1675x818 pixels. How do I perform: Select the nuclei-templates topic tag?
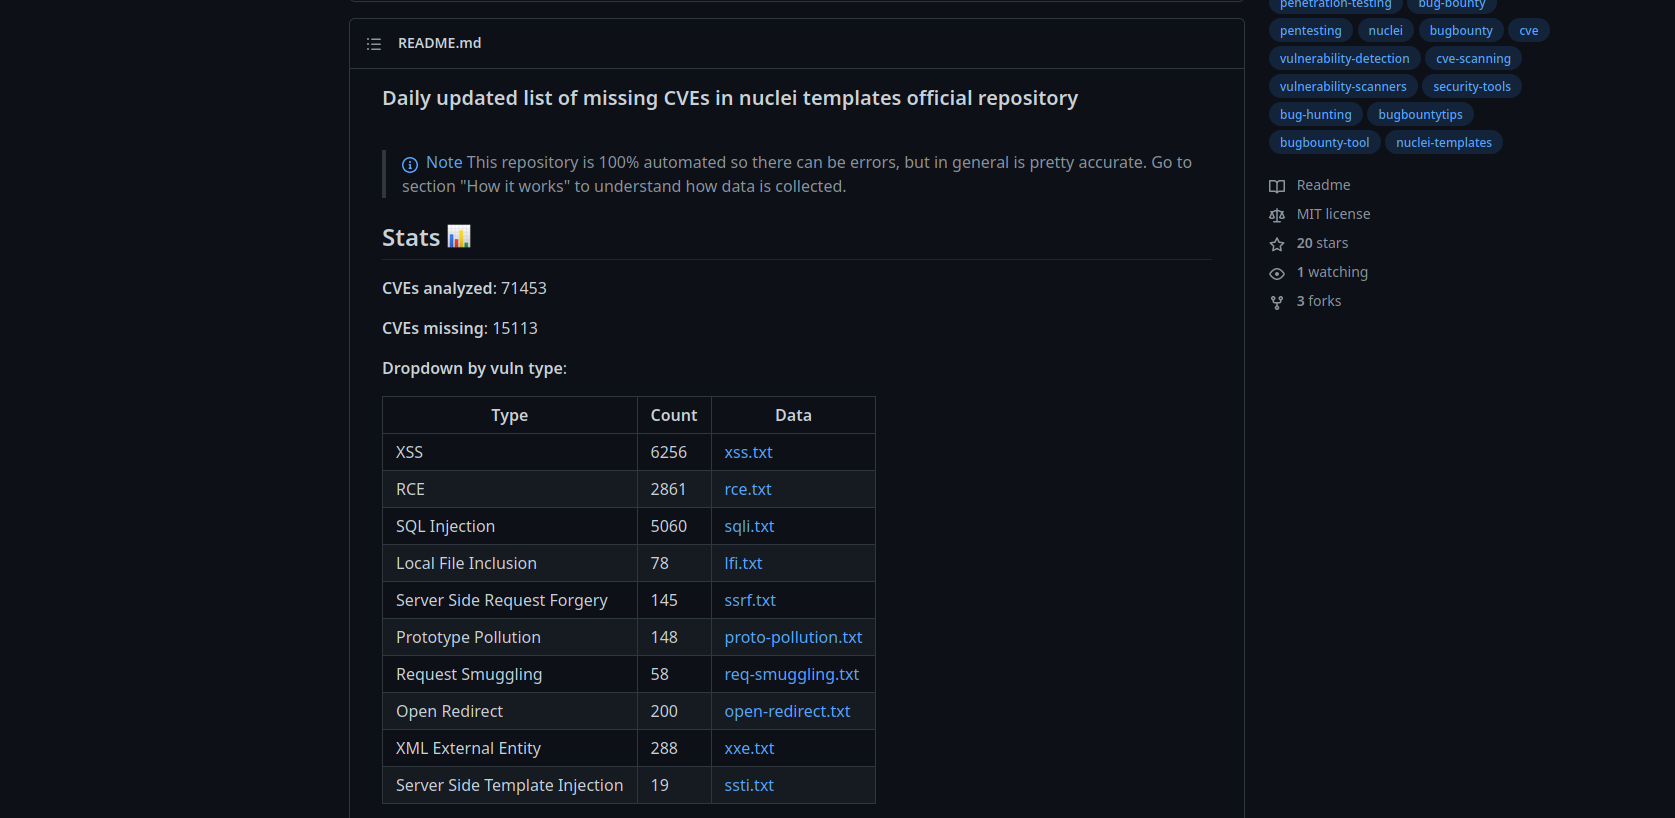(x=1443, y=143)
